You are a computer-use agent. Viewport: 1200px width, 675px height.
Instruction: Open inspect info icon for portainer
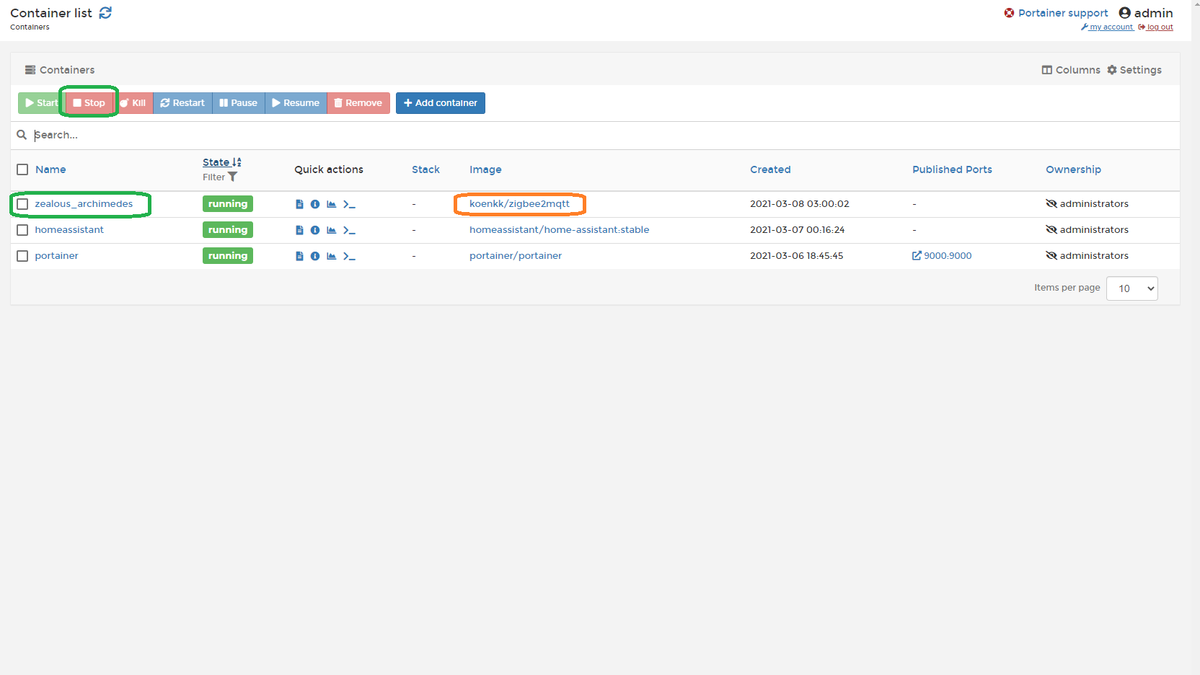click(315, 256)
